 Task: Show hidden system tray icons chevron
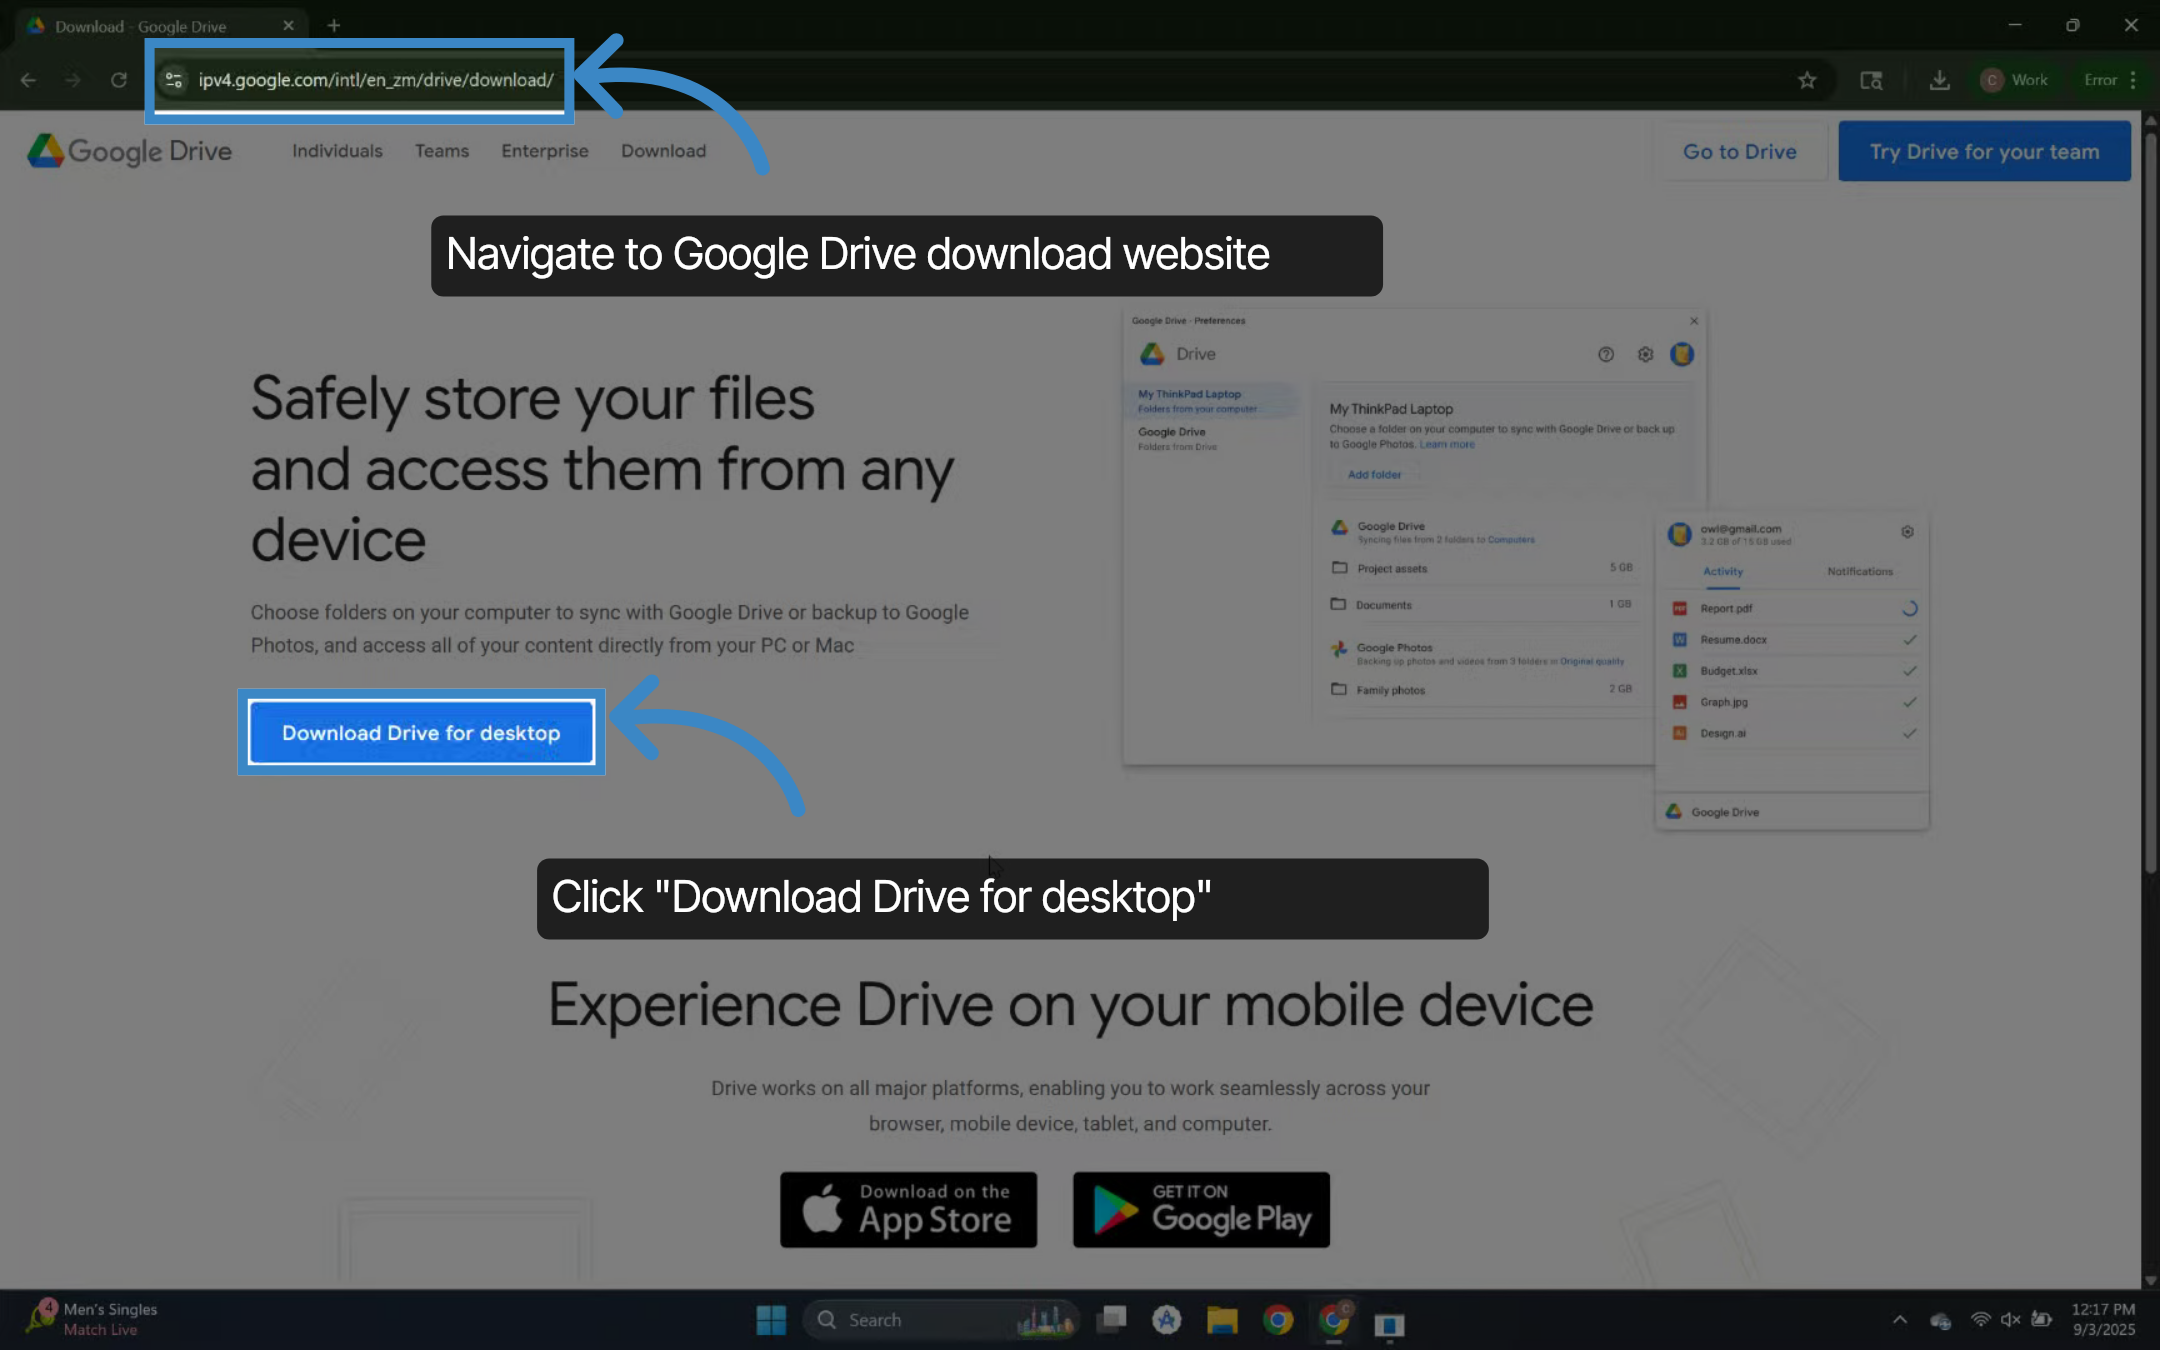(x=1899, y=1320)
